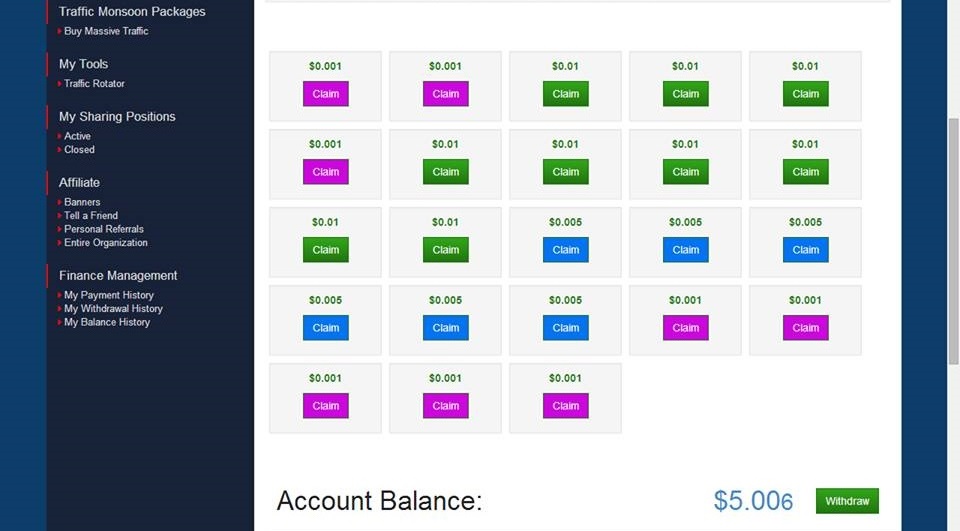Screen dimensions: 960x531
Task: Open the Banners affiliate link
Action: coord(82,202)
